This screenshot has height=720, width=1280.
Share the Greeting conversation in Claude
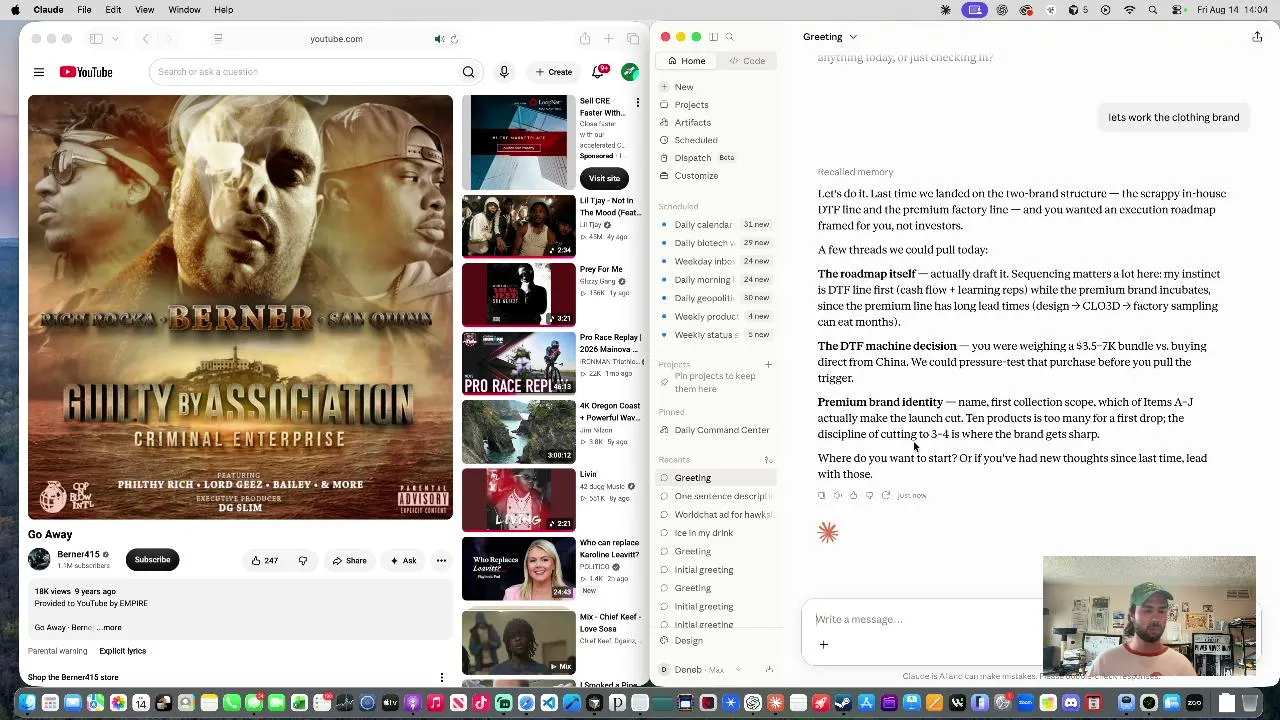click(1257, 37)
